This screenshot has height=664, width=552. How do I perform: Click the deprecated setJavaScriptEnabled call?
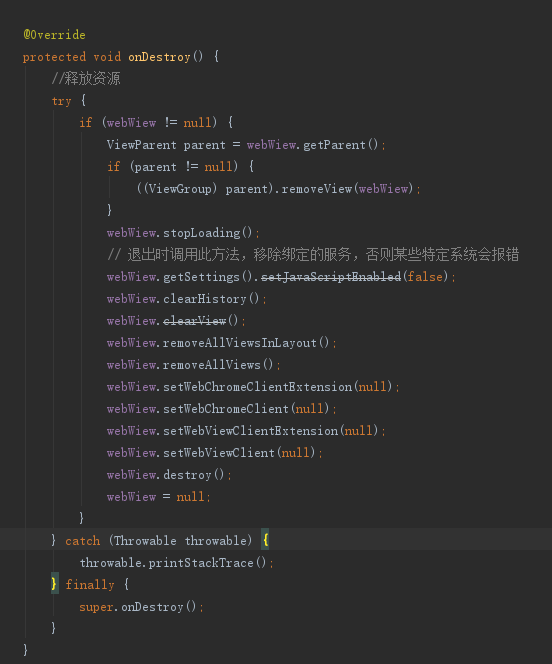coord(331,277)
